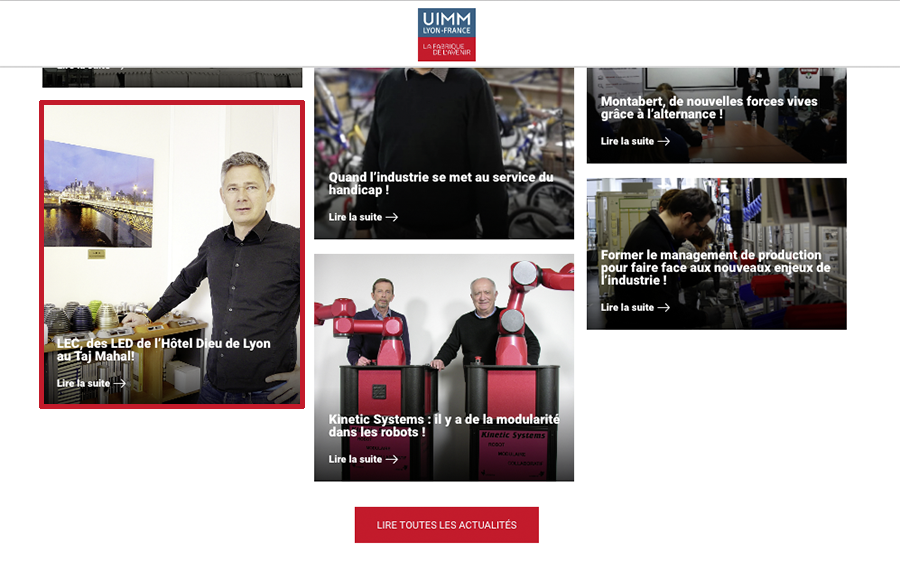Click partially hidden article card at top left
Viewport: 900px width, 571px height.
click(172, 77)
